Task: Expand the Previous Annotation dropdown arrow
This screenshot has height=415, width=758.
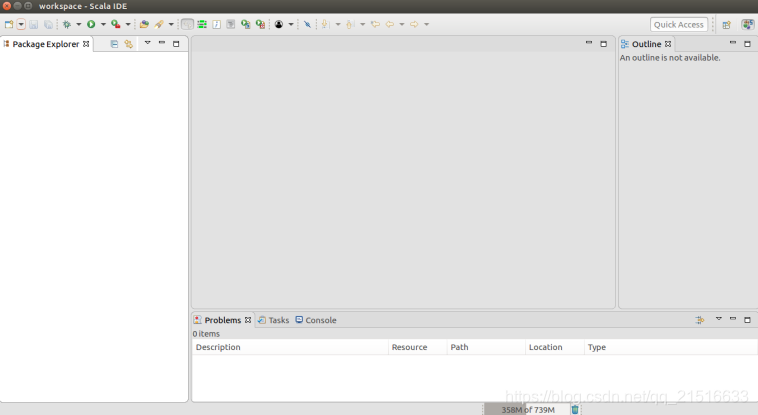Action: (362, 24)
